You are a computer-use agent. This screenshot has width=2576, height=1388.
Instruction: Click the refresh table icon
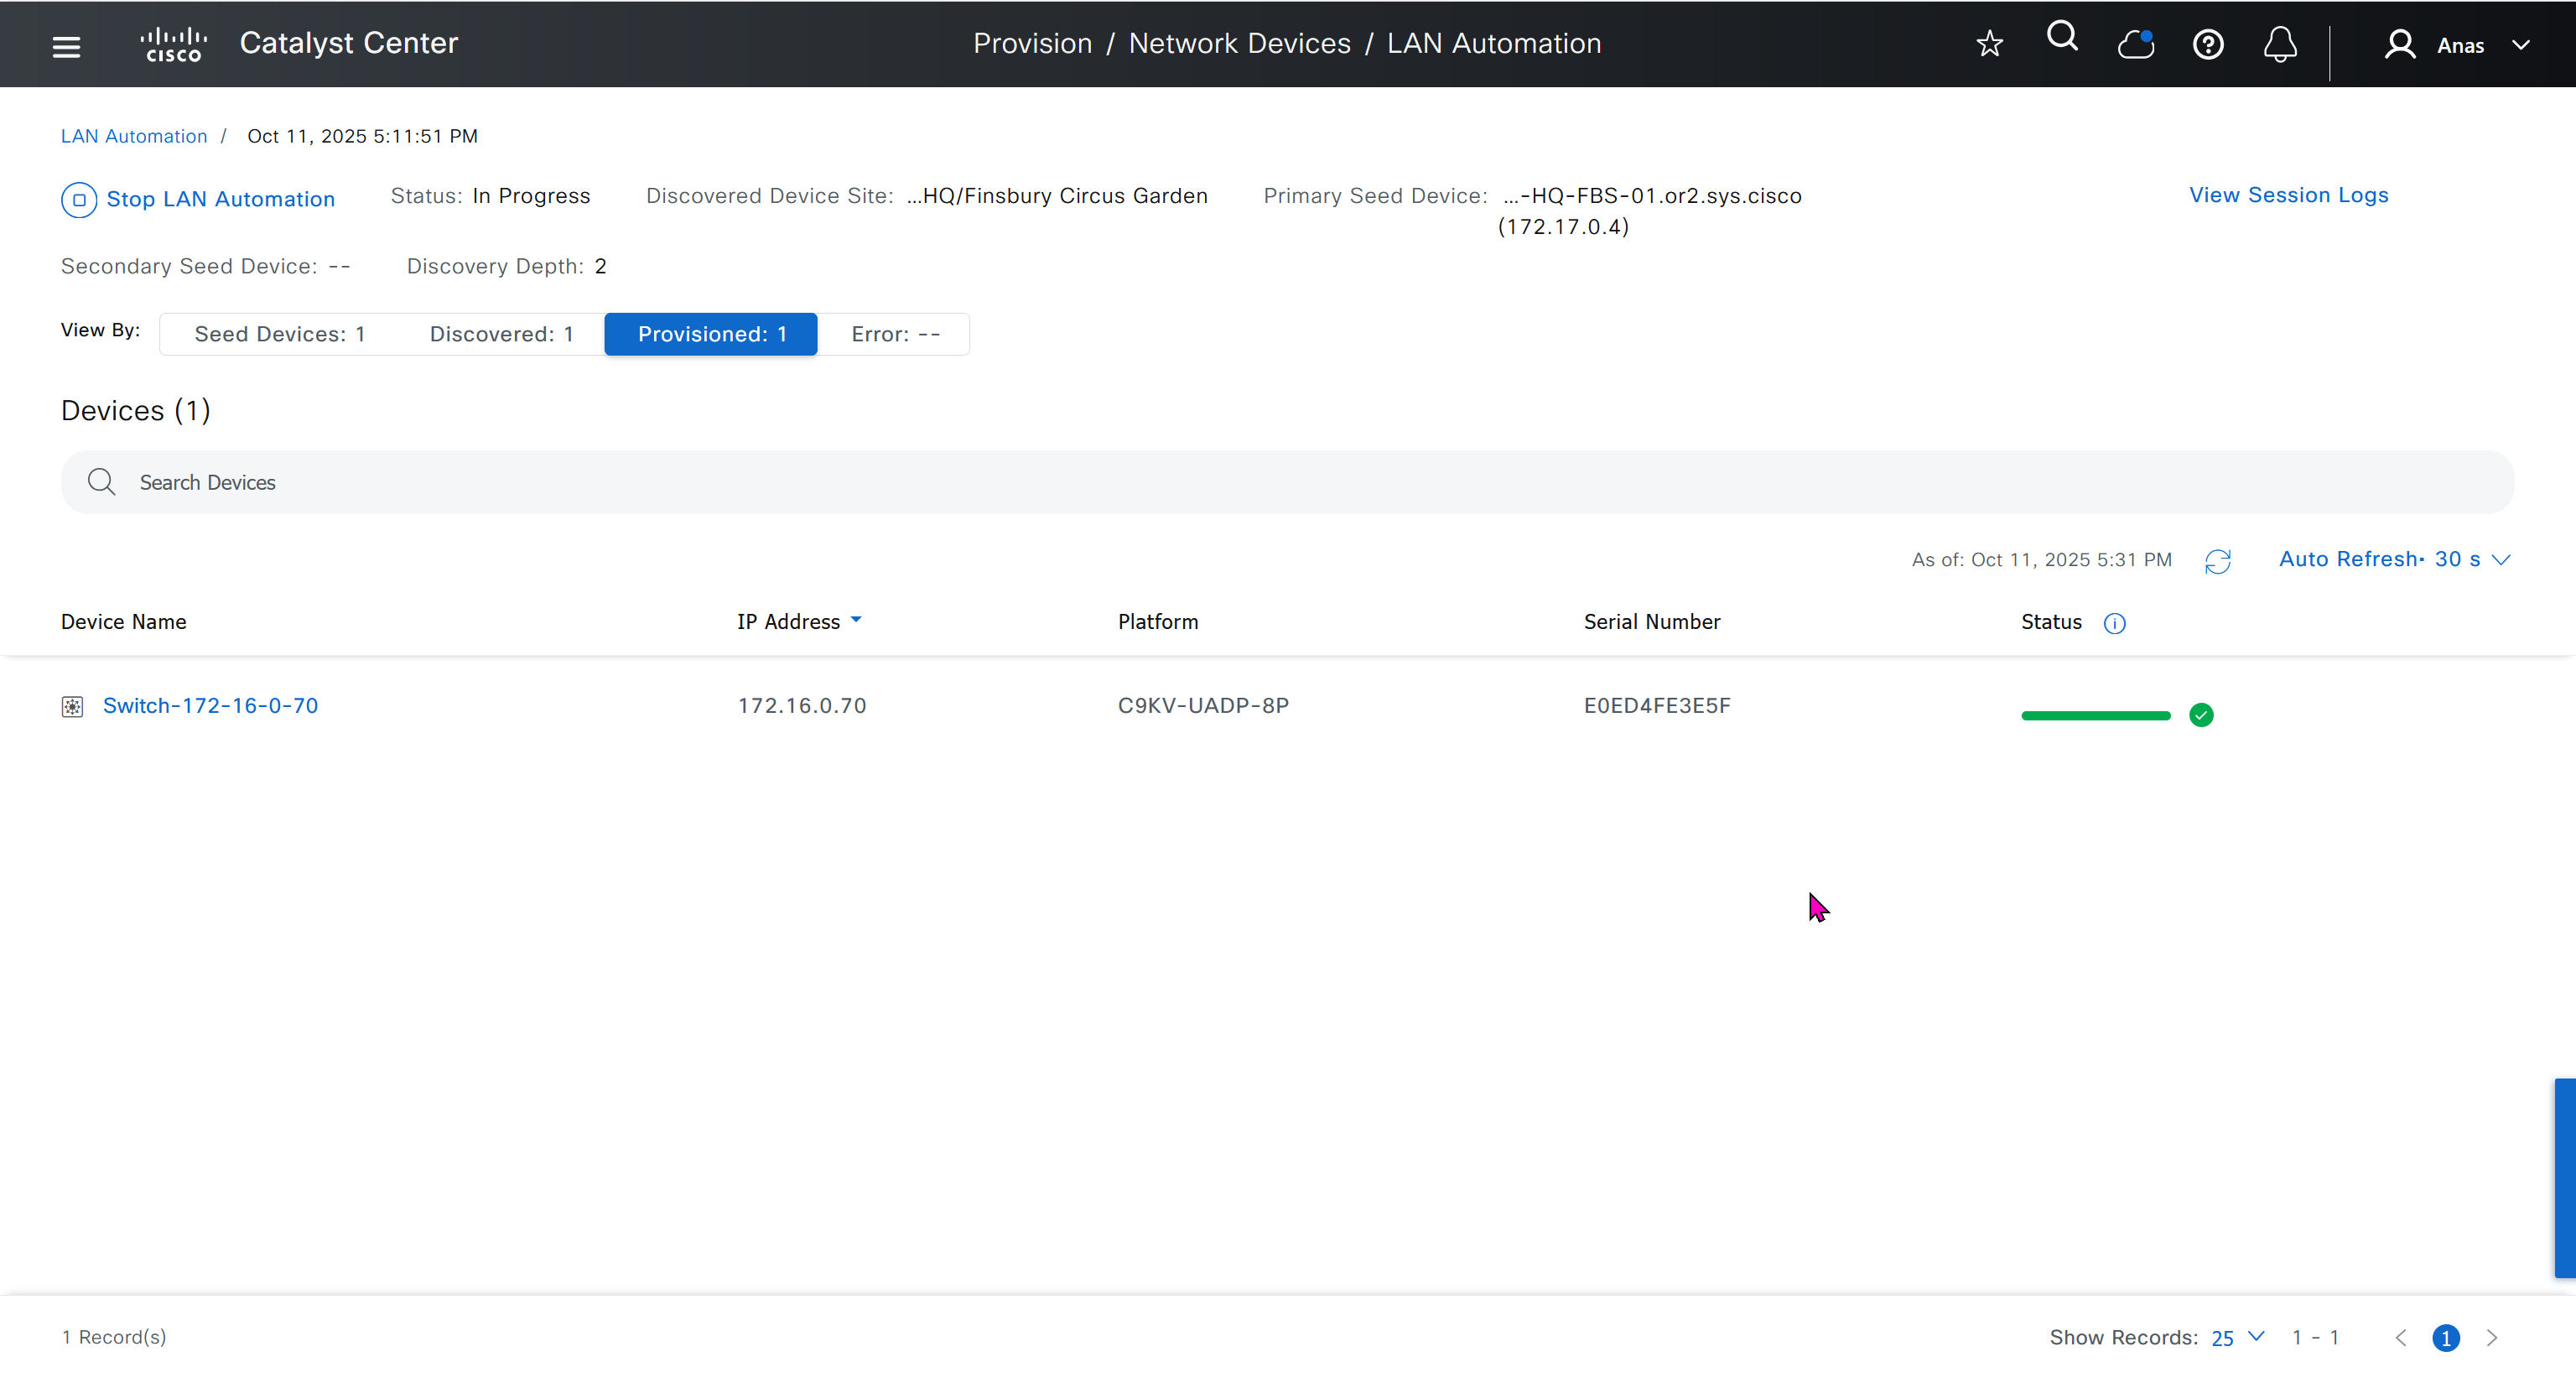pos(2217,561)
